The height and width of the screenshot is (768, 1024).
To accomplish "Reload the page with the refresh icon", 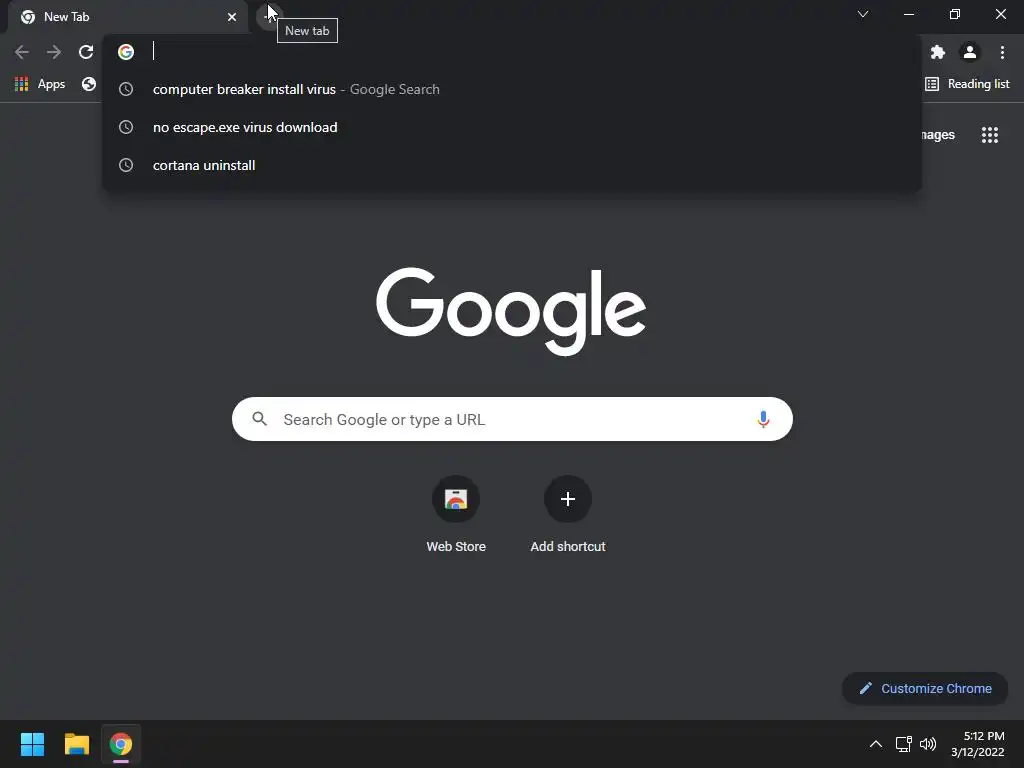I will coord(86,52).
